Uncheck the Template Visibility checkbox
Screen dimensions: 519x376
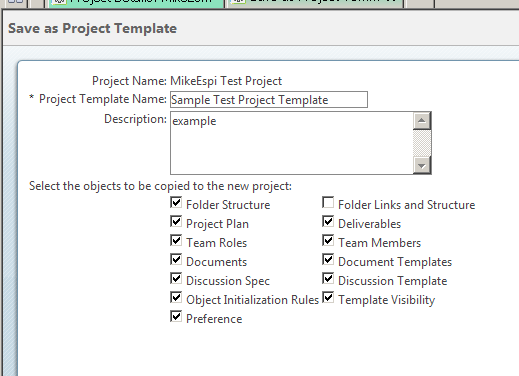(328, 298)
